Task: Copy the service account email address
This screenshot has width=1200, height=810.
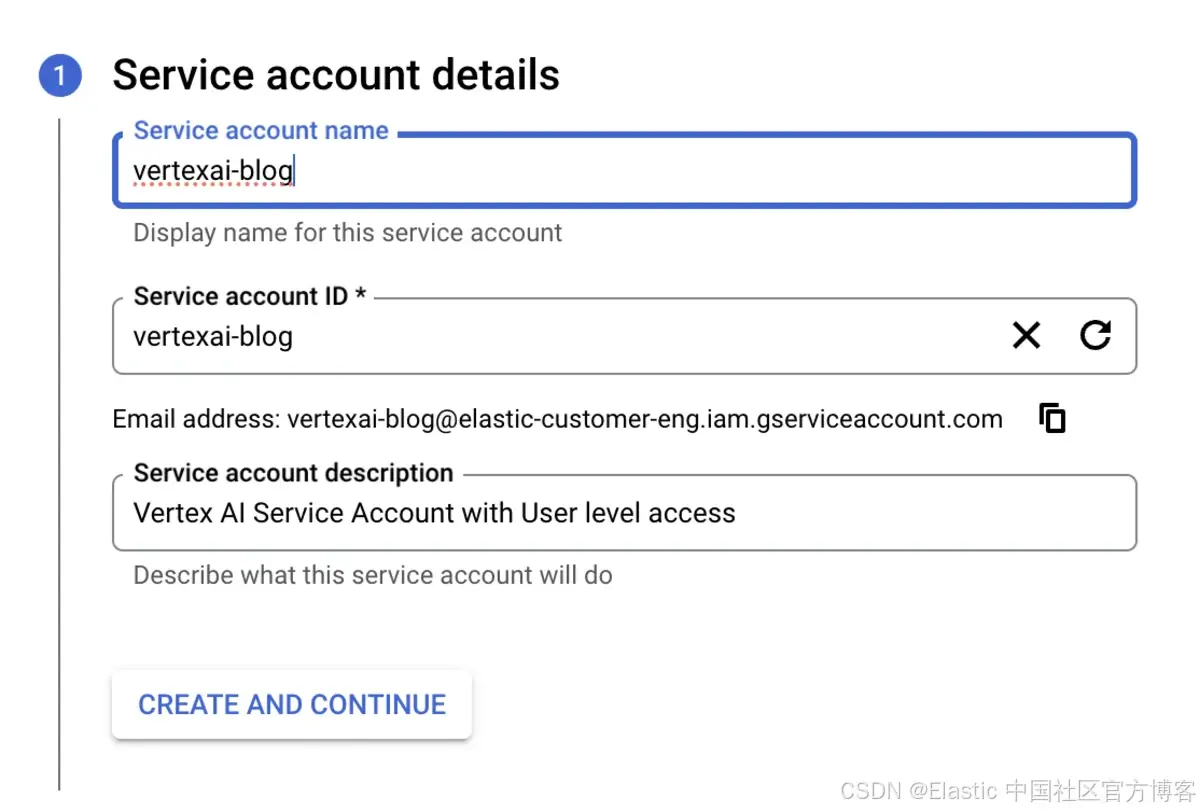Action: [x=1052, y=418]
